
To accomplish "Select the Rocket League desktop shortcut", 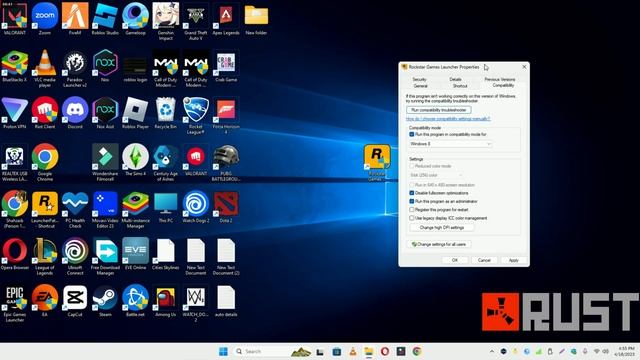I will point(196,115).
